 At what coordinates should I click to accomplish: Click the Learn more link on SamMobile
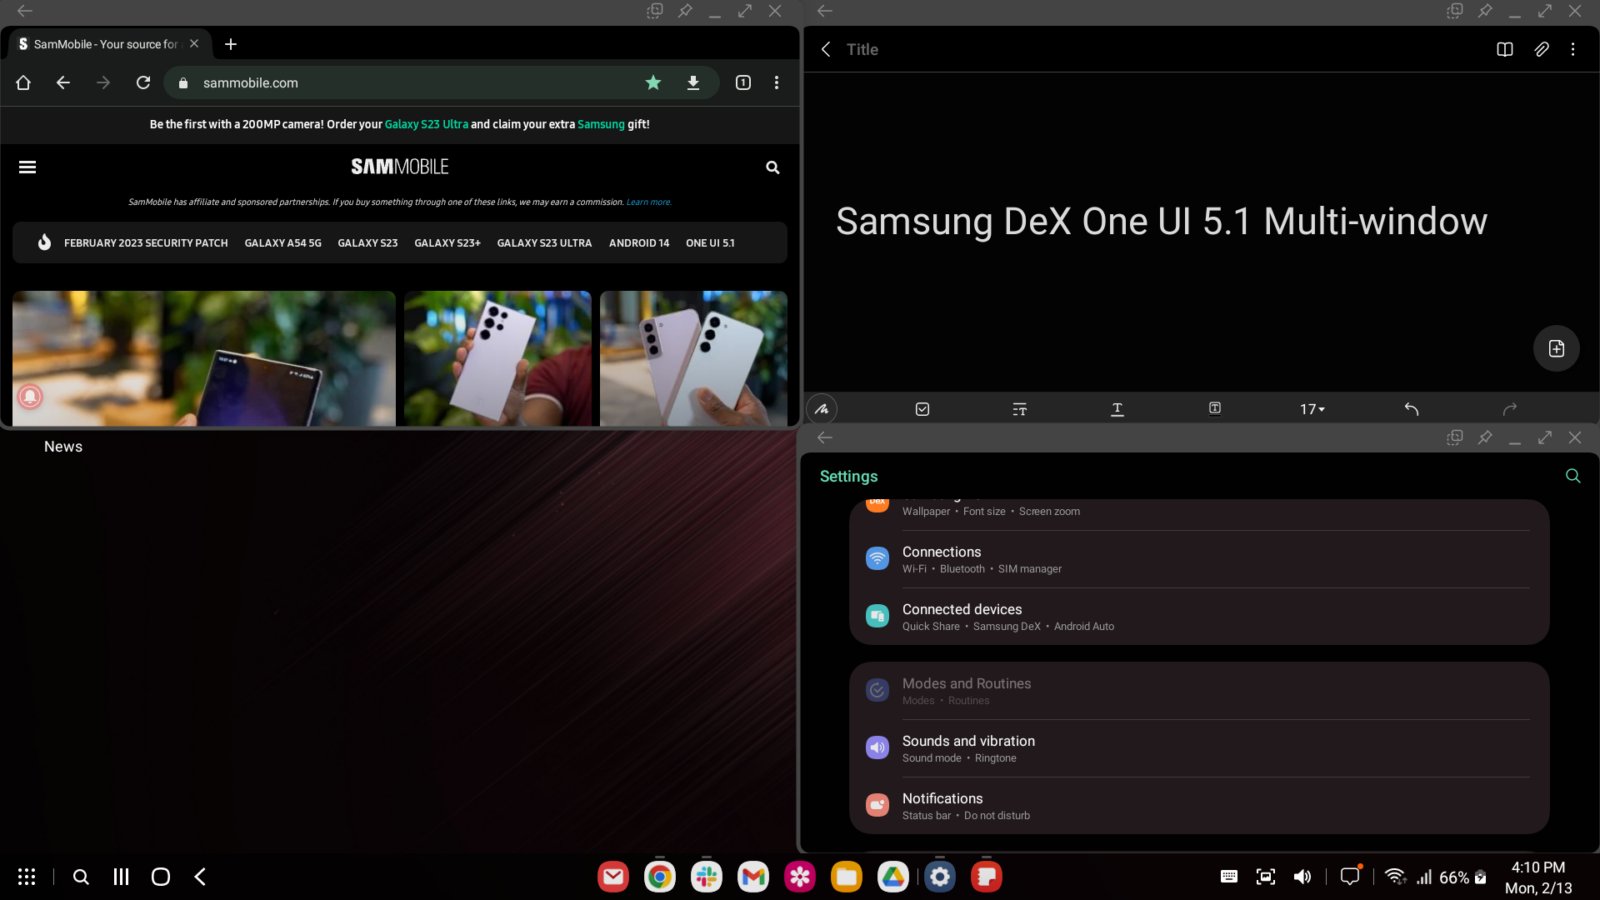tap(648, 202)
